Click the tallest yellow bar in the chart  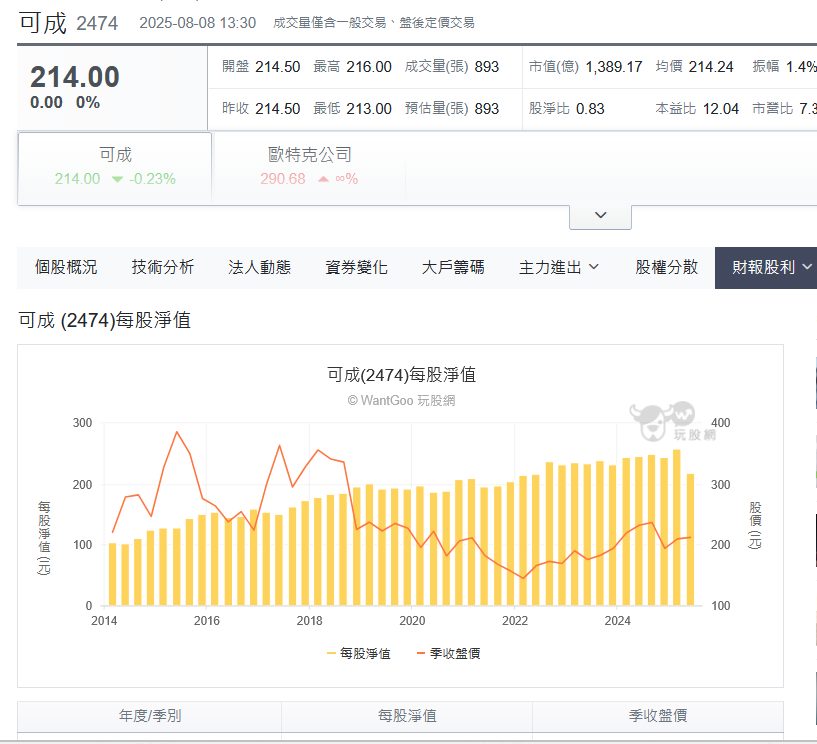pos(677,528)
